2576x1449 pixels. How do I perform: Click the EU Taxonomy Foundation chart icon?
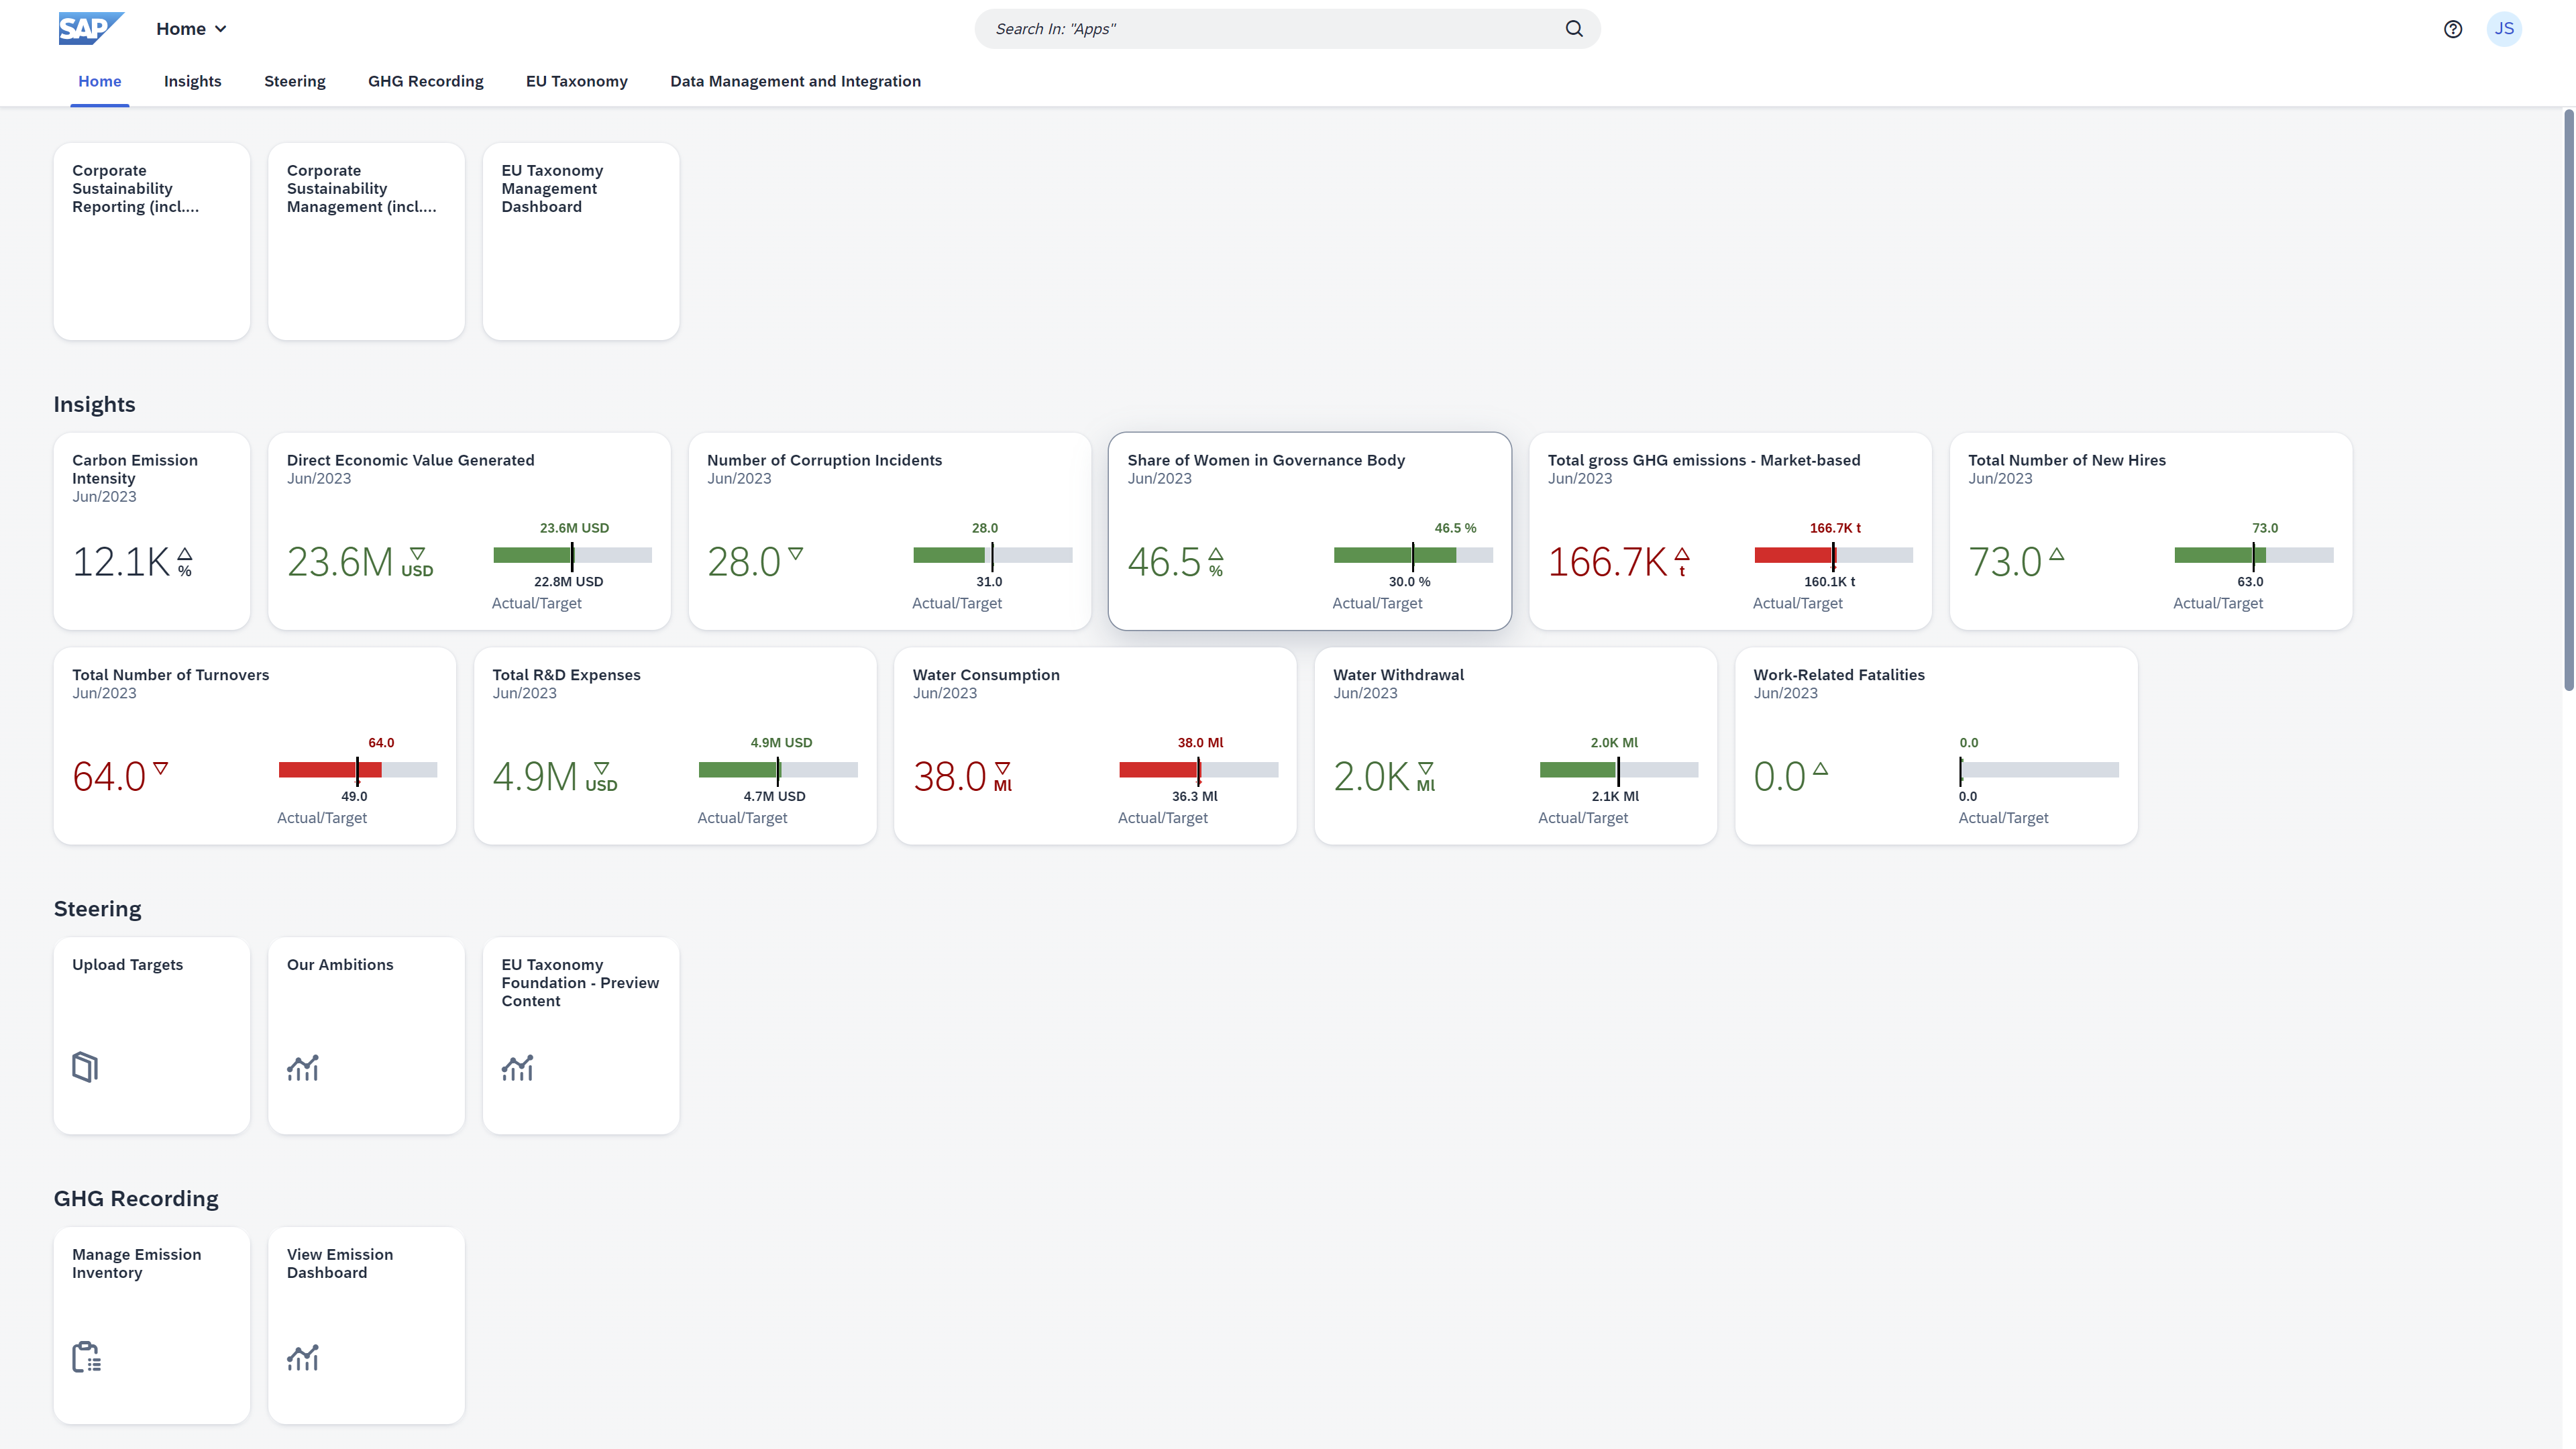(x=517, y=1068)
